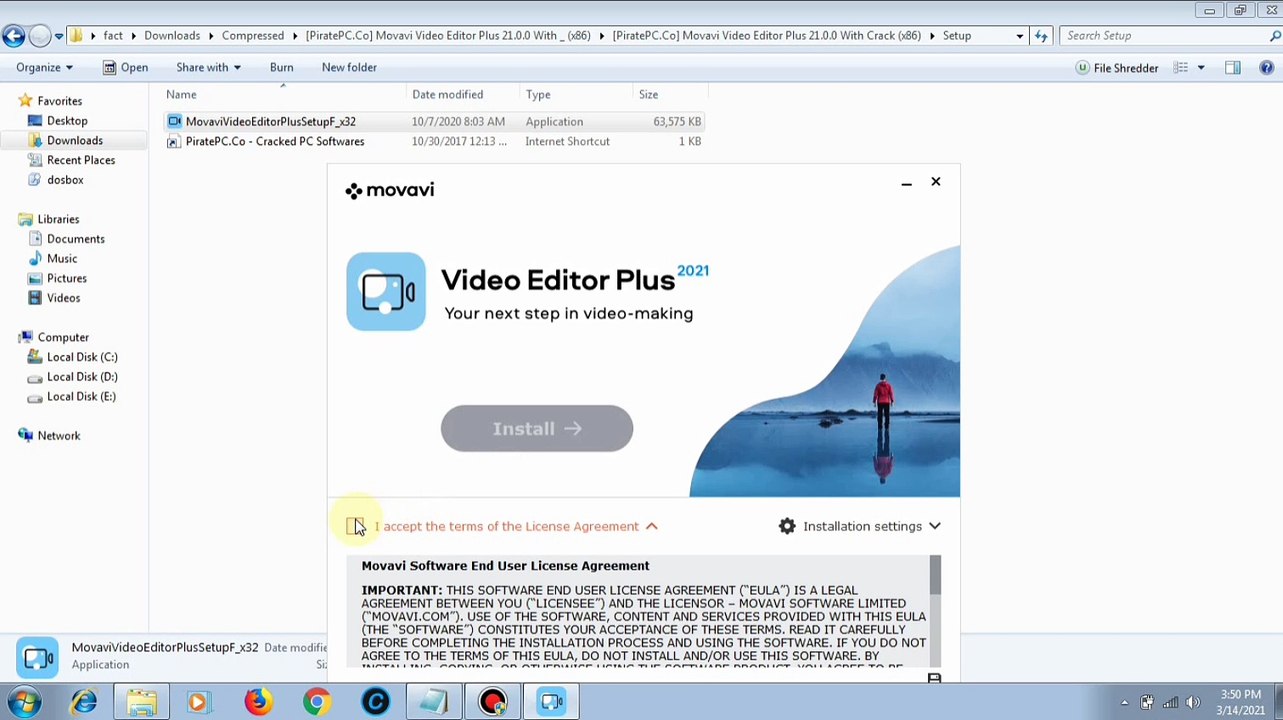Sort files by Size column header
This screenshot has width=1283, height=720.
tap(648, 94)
